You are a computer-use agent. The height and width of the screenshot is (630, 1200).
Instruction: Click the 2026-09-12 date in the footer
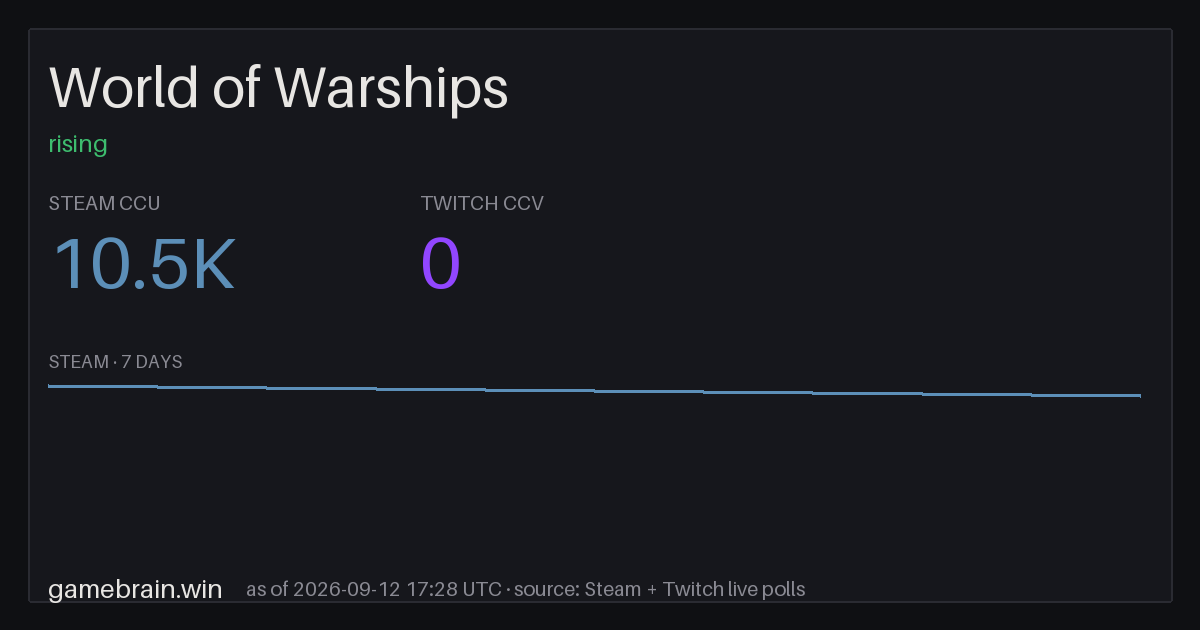(x=348, y=589)
